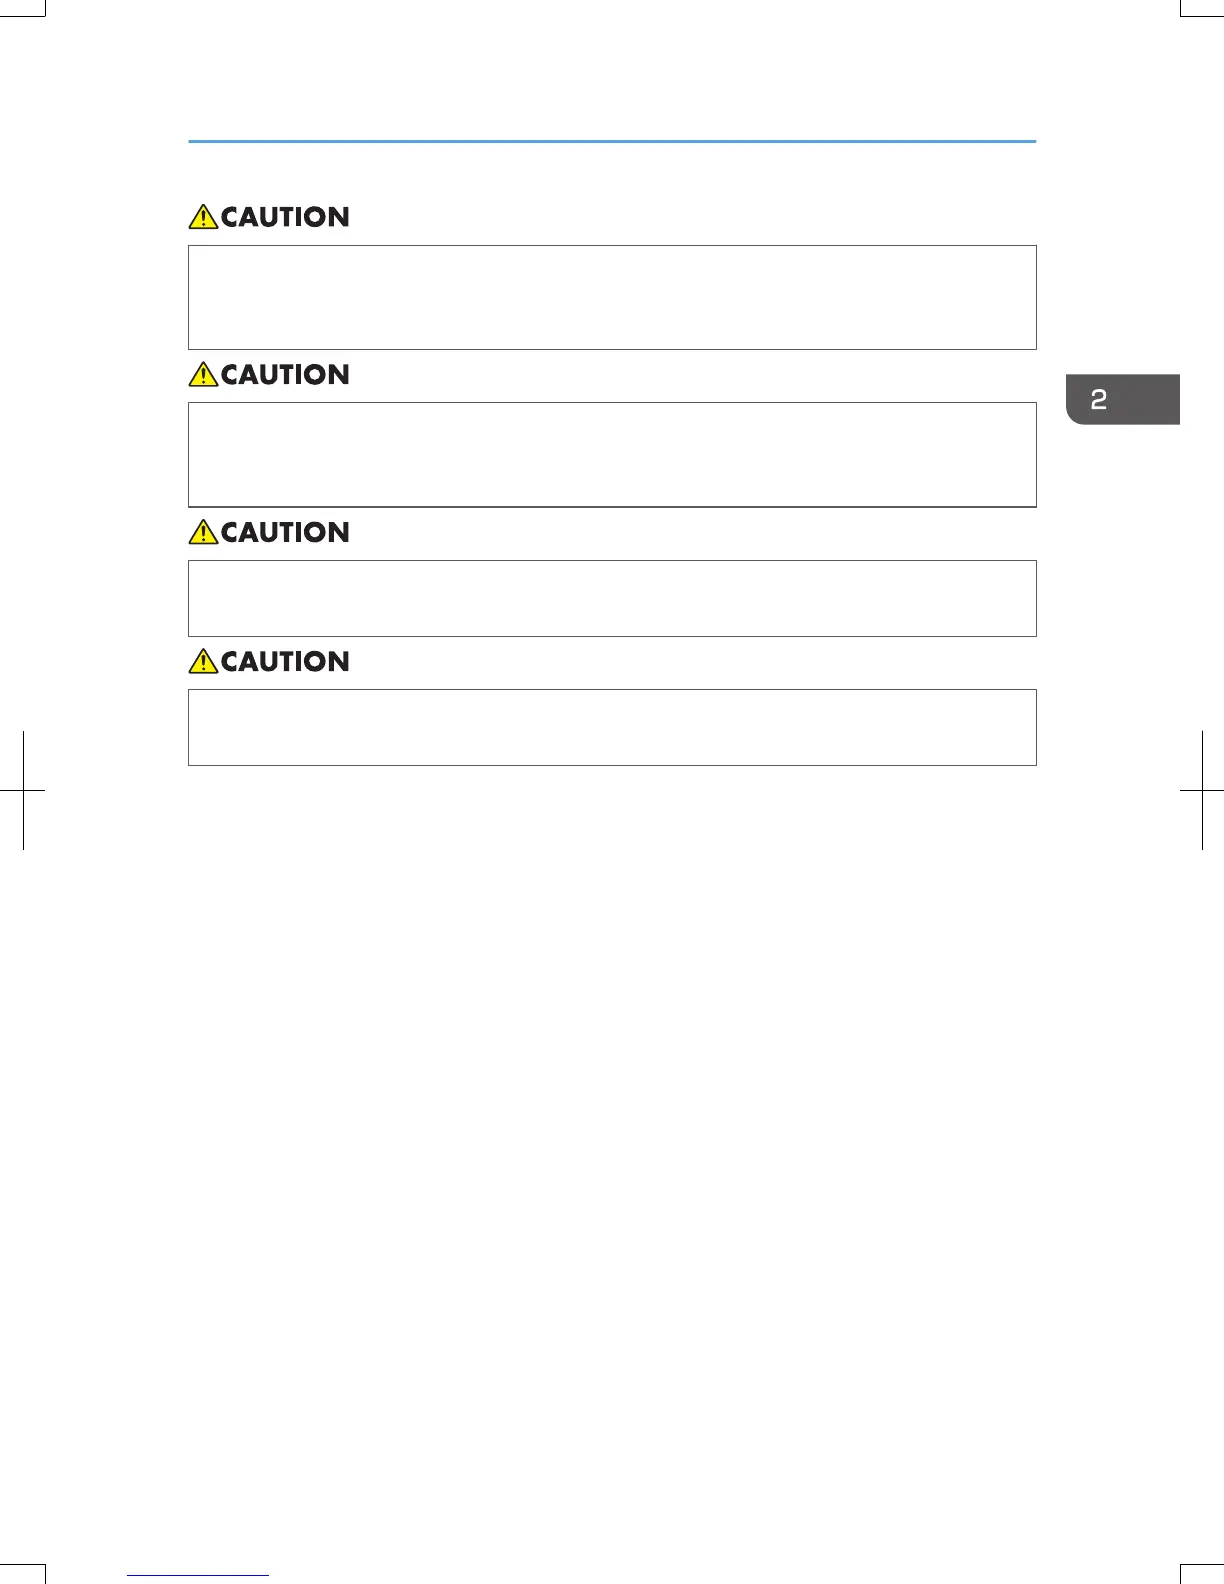1224x1584 pixels.
Task: Select the gray chapter 2 side tab
Action: (x=1122, y=400)
